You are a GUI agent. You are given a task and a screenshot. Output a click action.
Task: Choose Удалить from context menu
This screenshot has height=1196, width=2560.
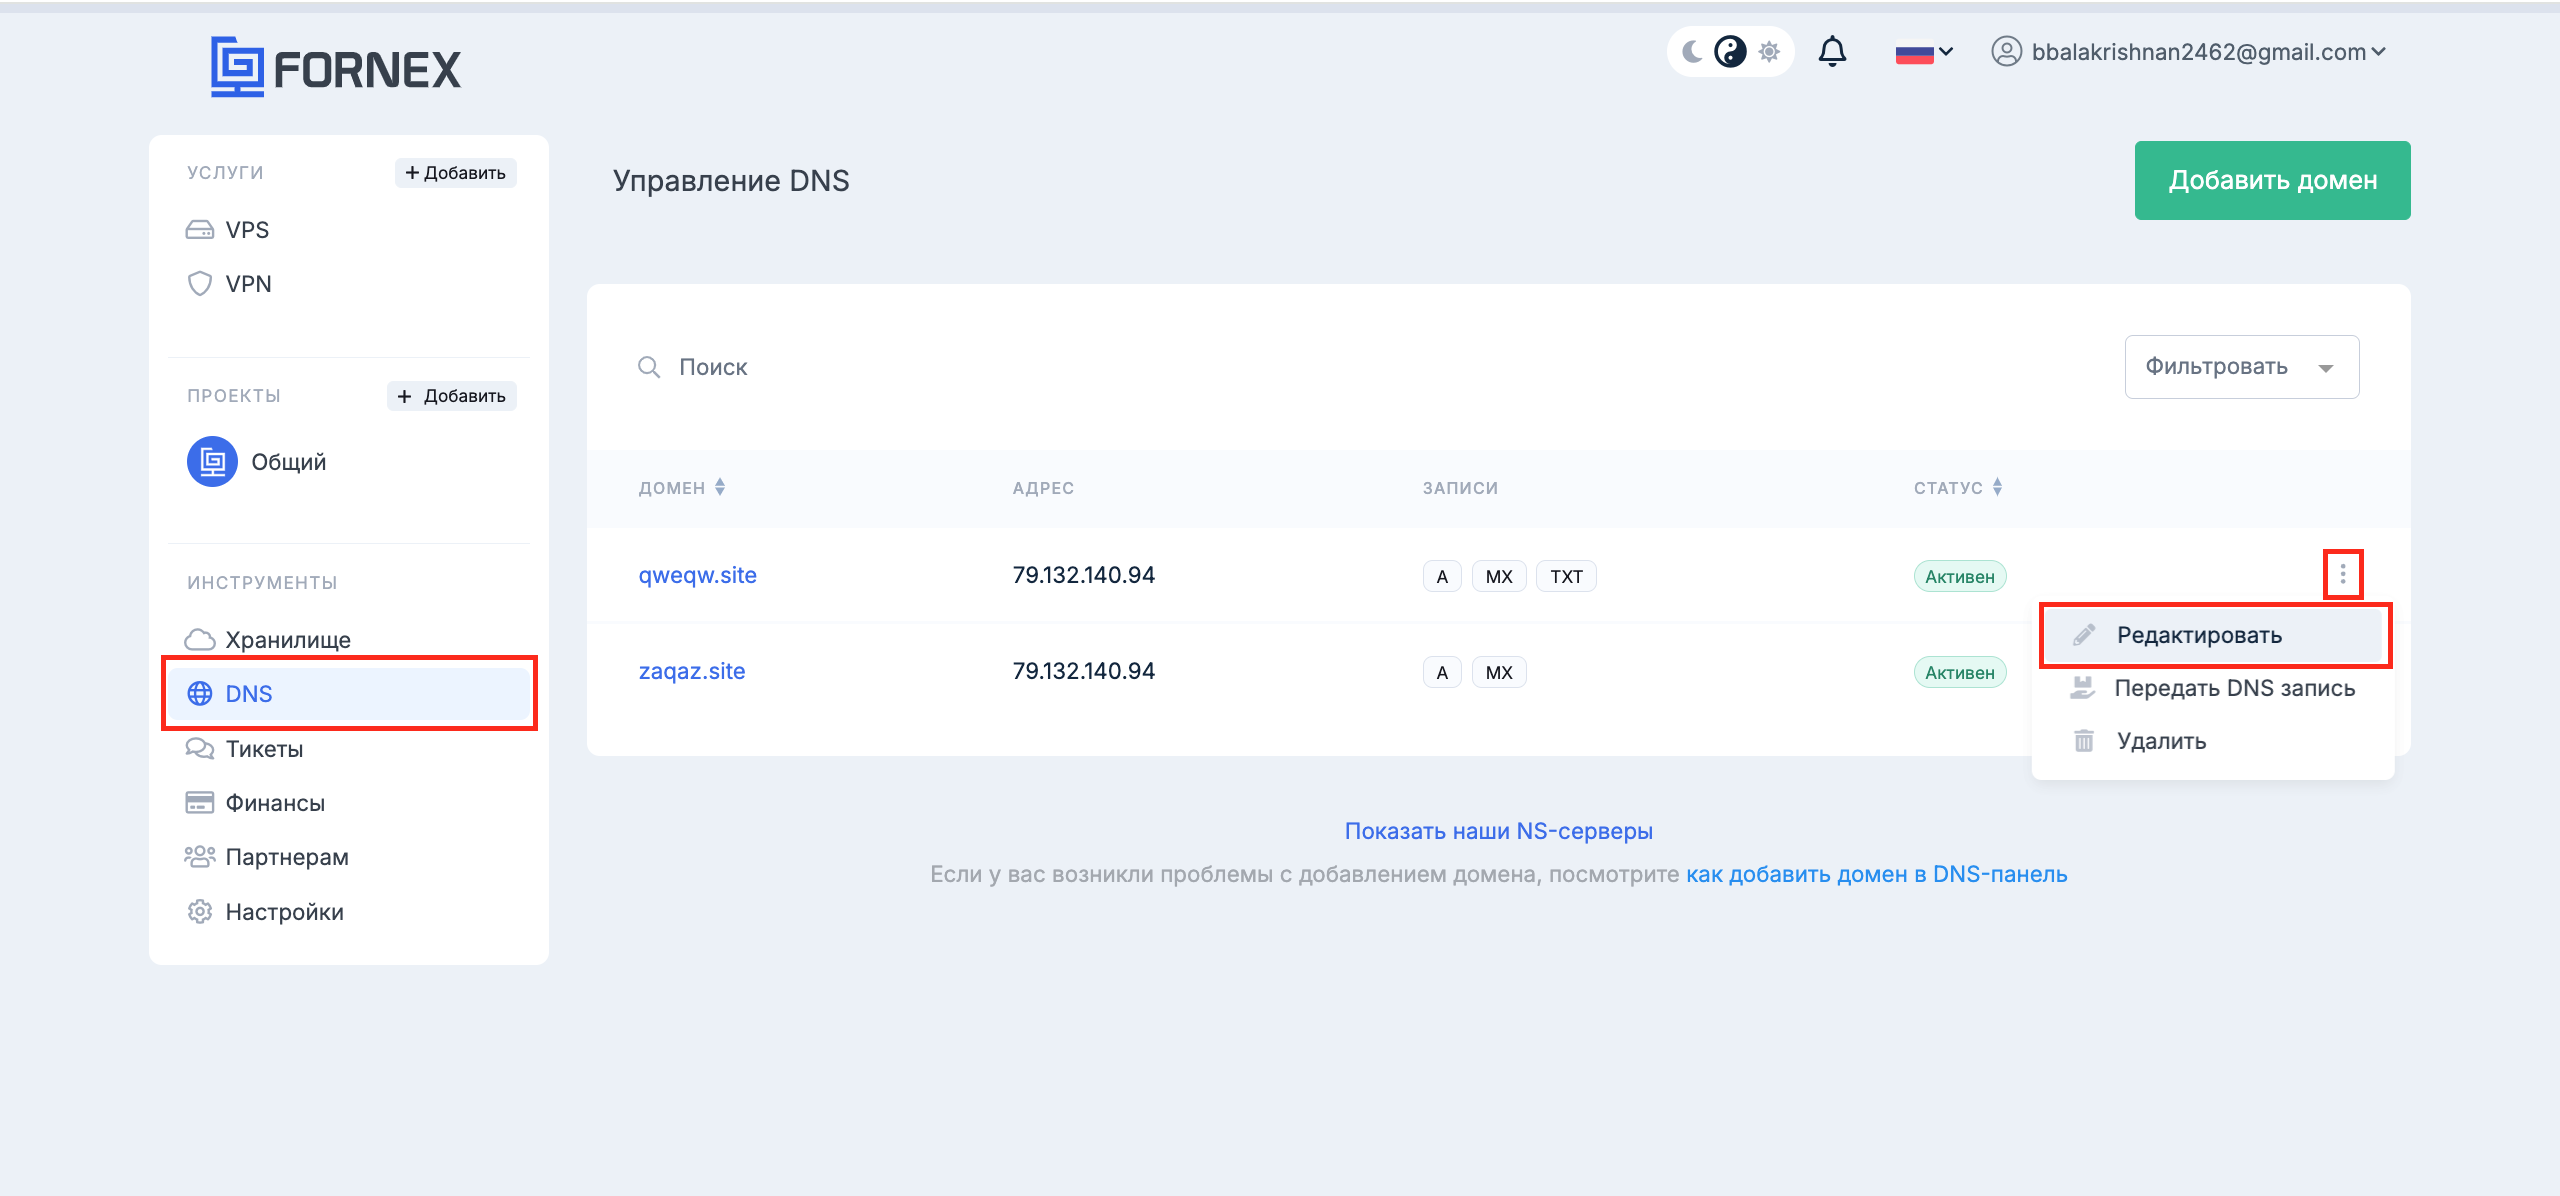tap(2214, 741)
